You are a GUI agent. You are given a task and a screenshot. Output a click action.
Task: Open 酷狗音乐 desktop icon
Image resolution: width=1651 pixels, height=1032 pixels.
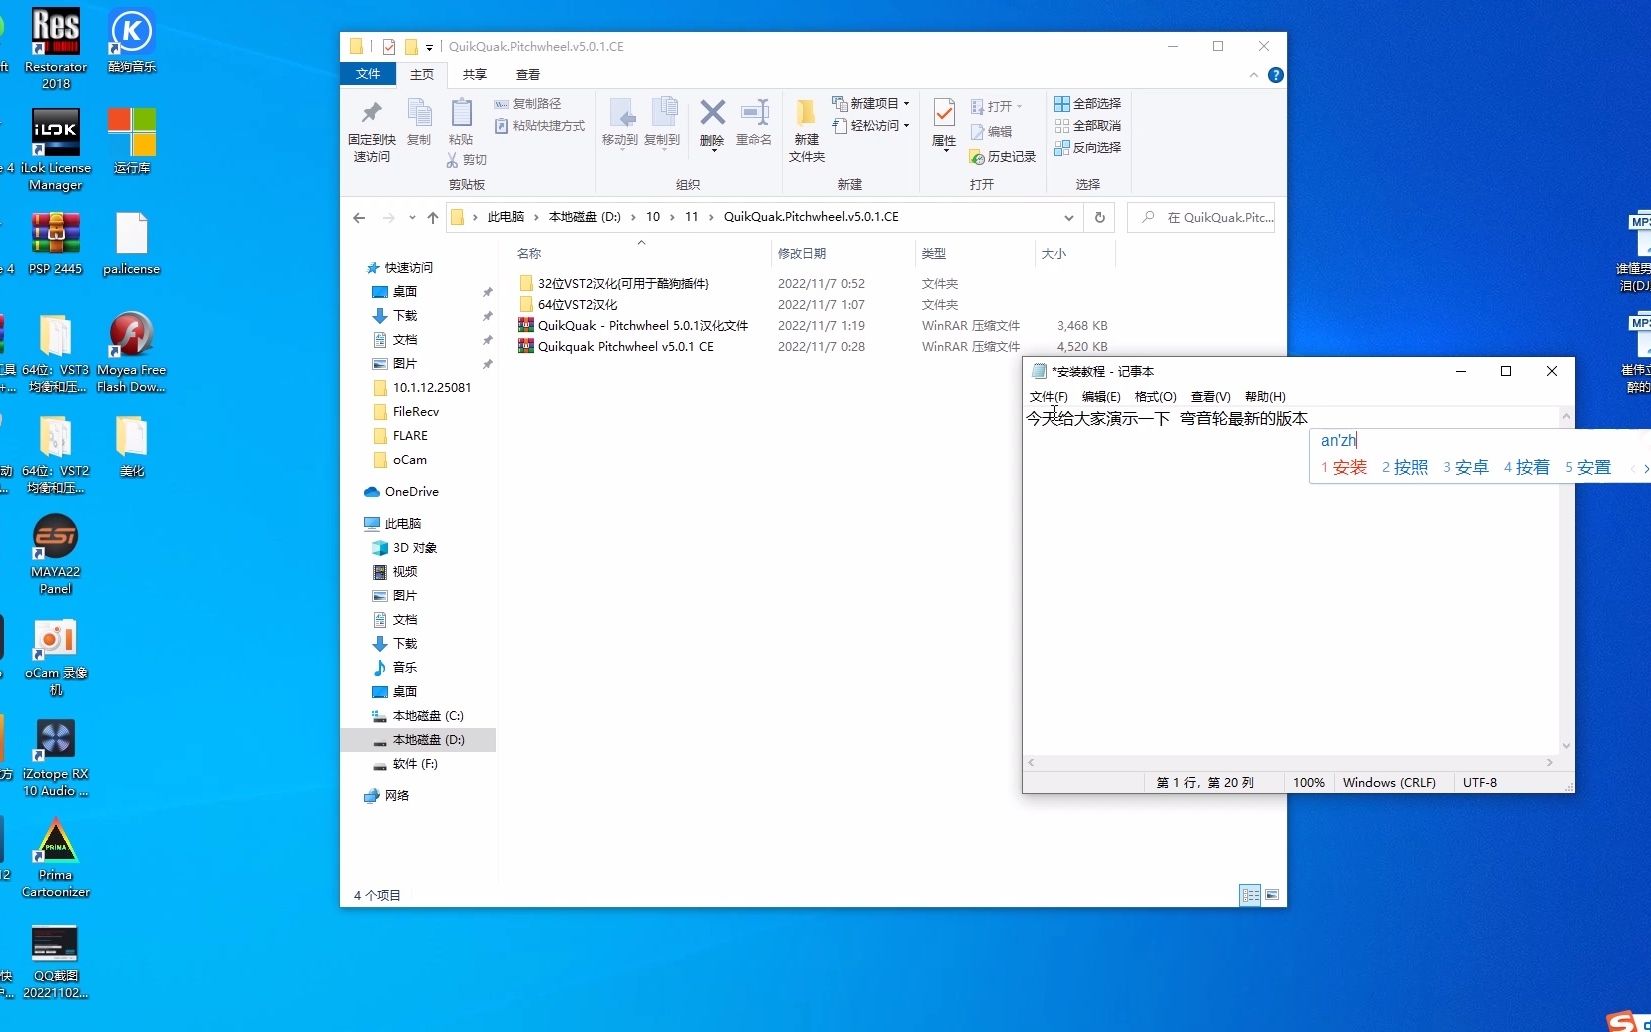coord(131,41)
